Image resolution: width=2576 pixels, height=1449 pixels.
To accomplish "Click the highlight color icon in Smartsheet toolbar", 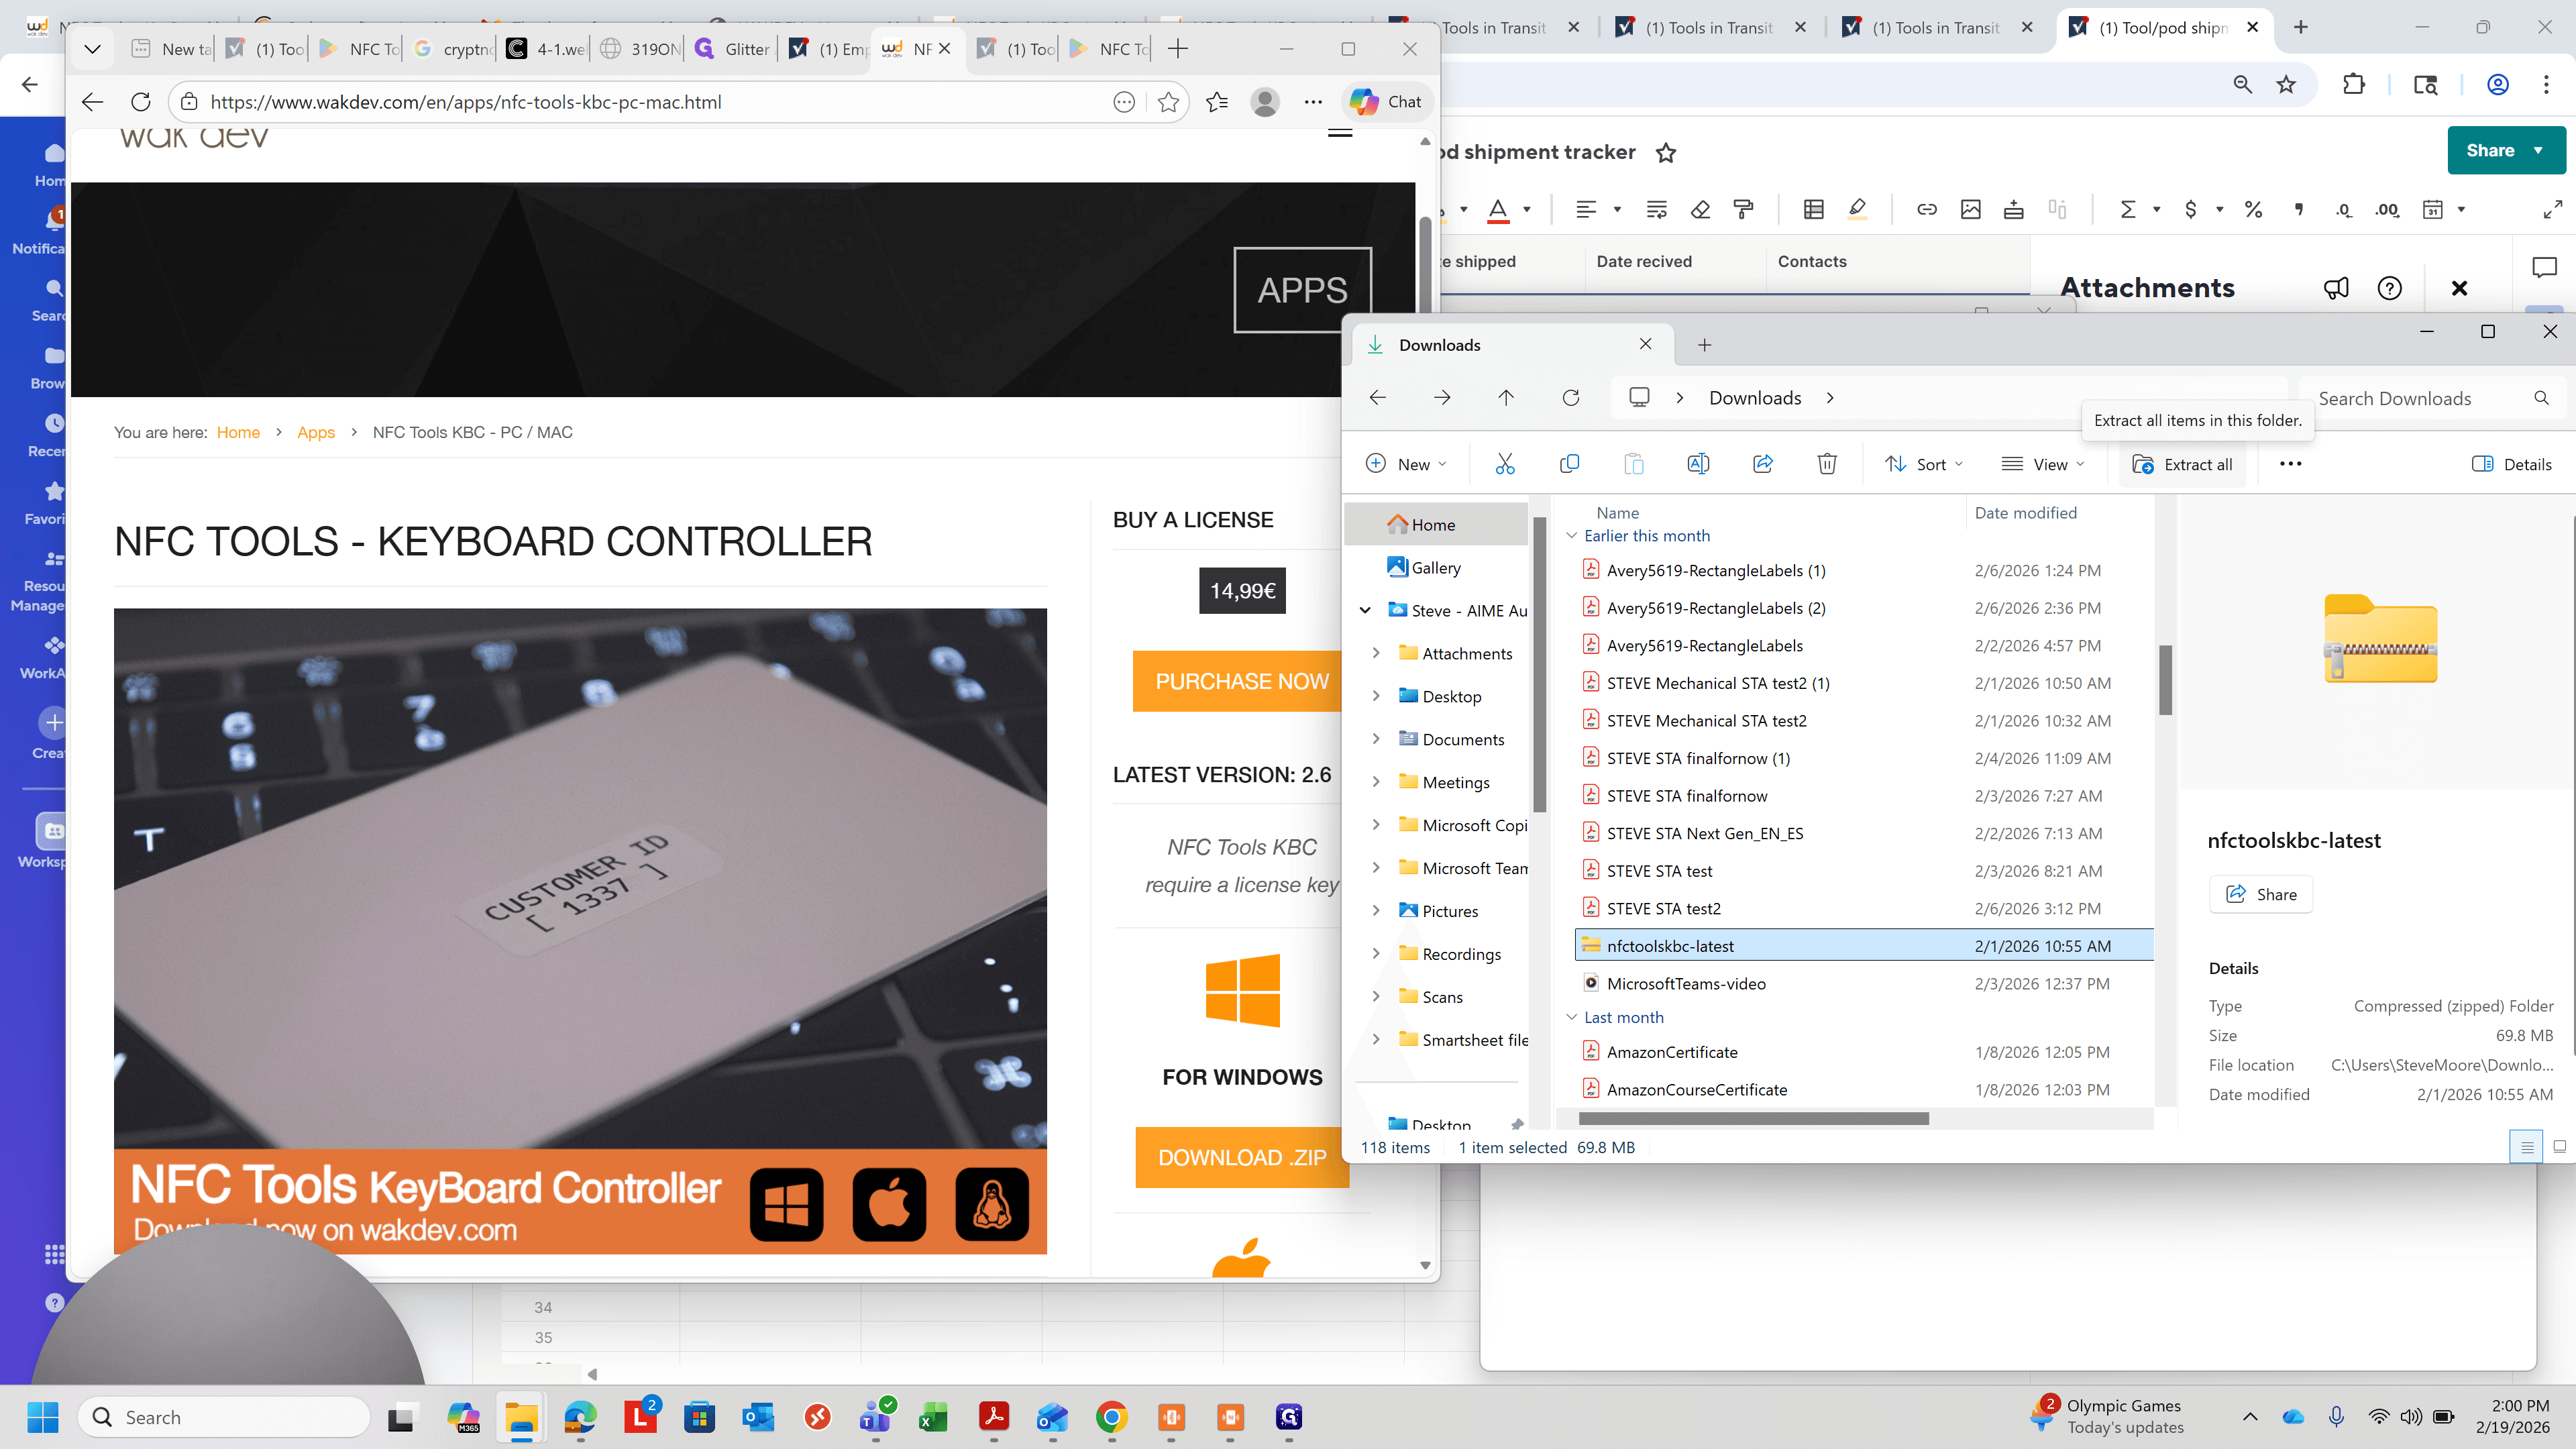I will pos(1857,209).
